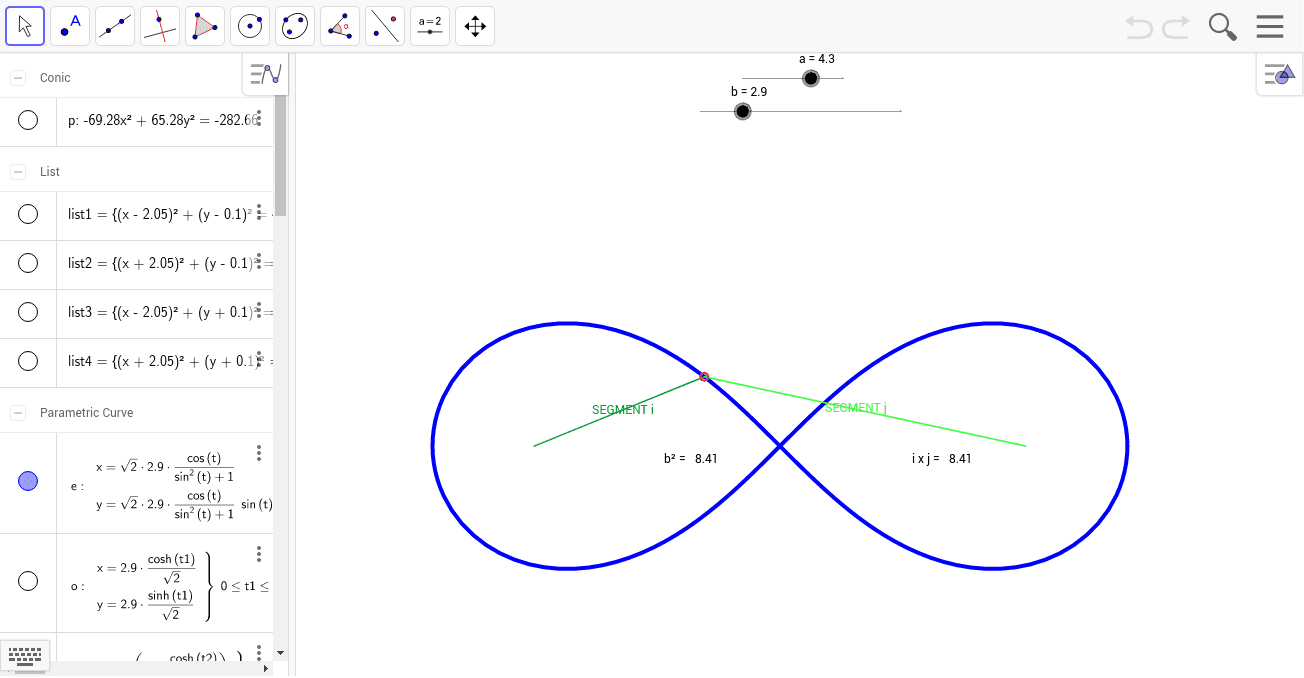Select the Move arrow tool
The height and width of the screenshot is (678, 1304).
click(x=25, y=26)
